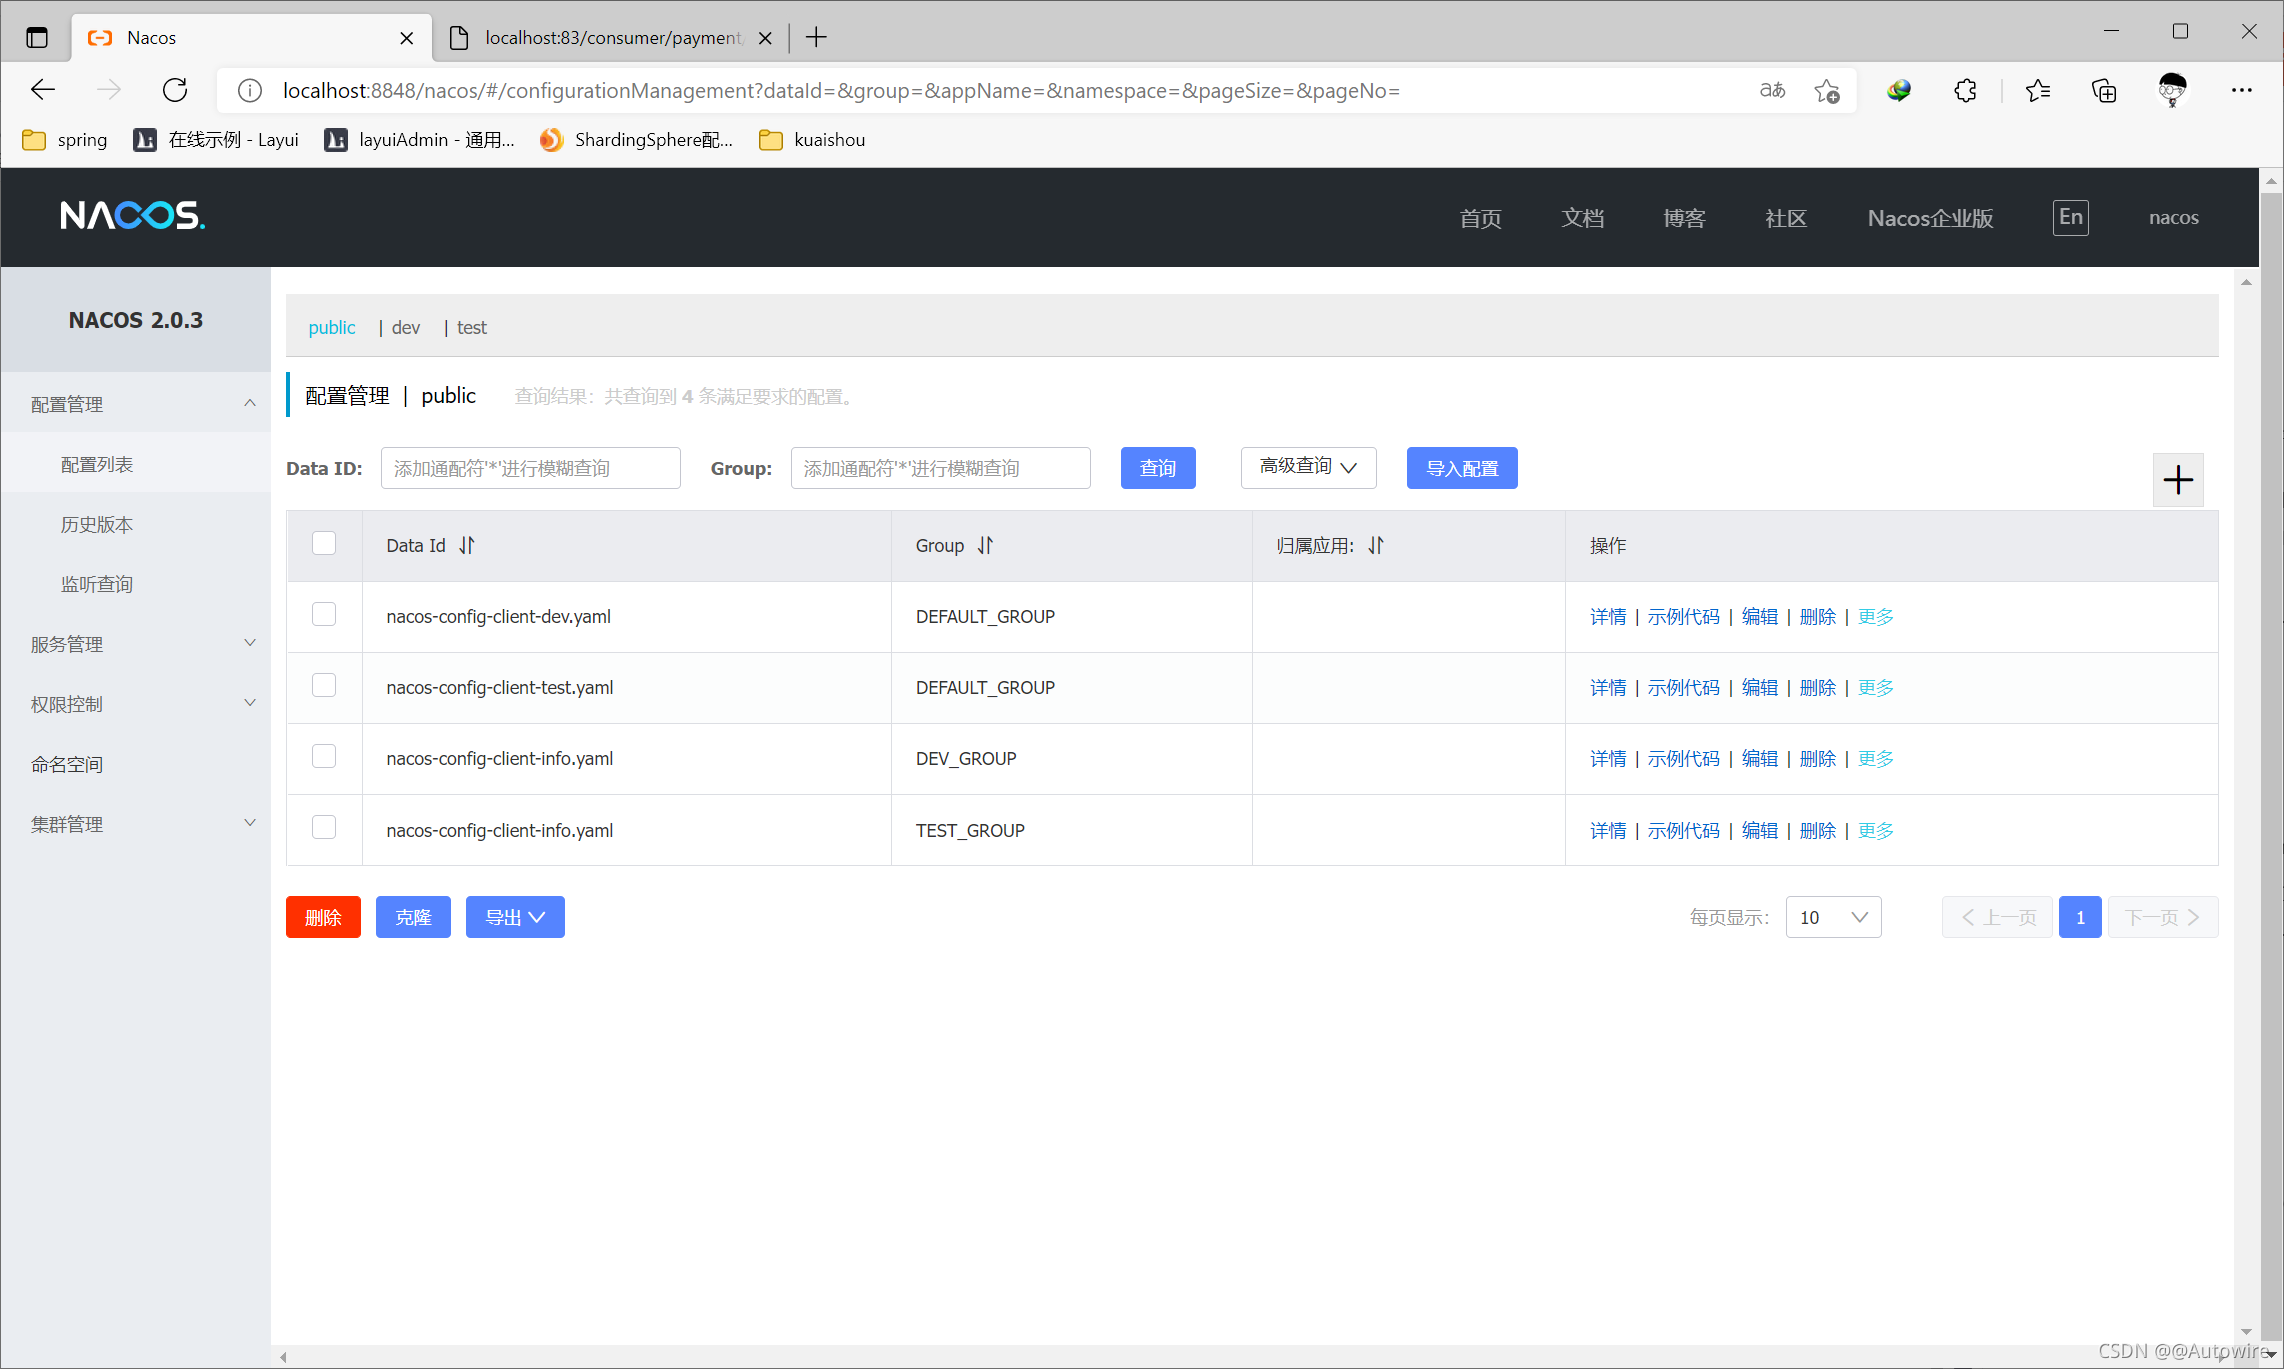Open the spring bookmarks folder

(65, 140)
